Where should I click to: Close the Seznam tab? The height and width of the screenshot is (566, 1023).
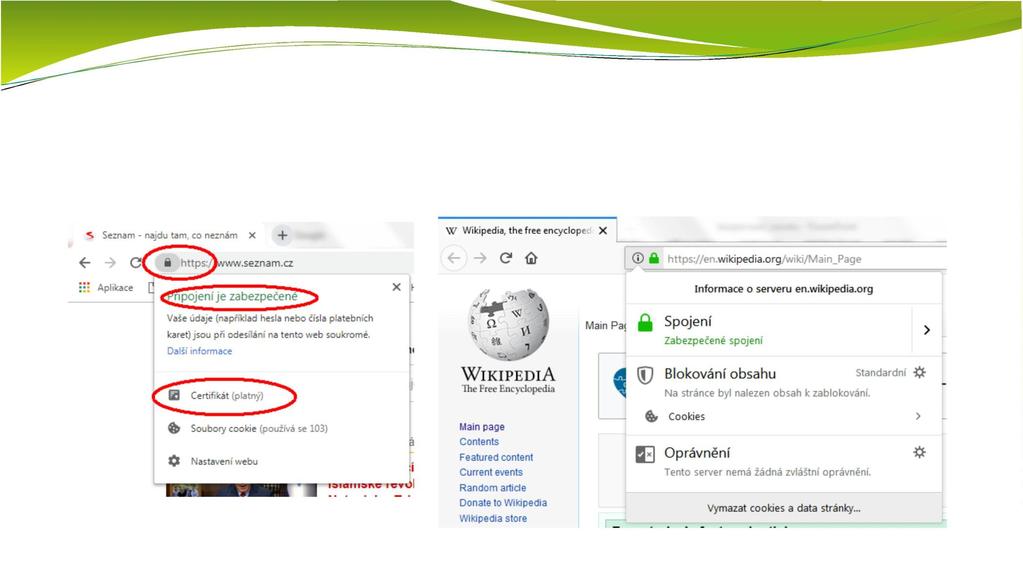(x=252, y=235)
